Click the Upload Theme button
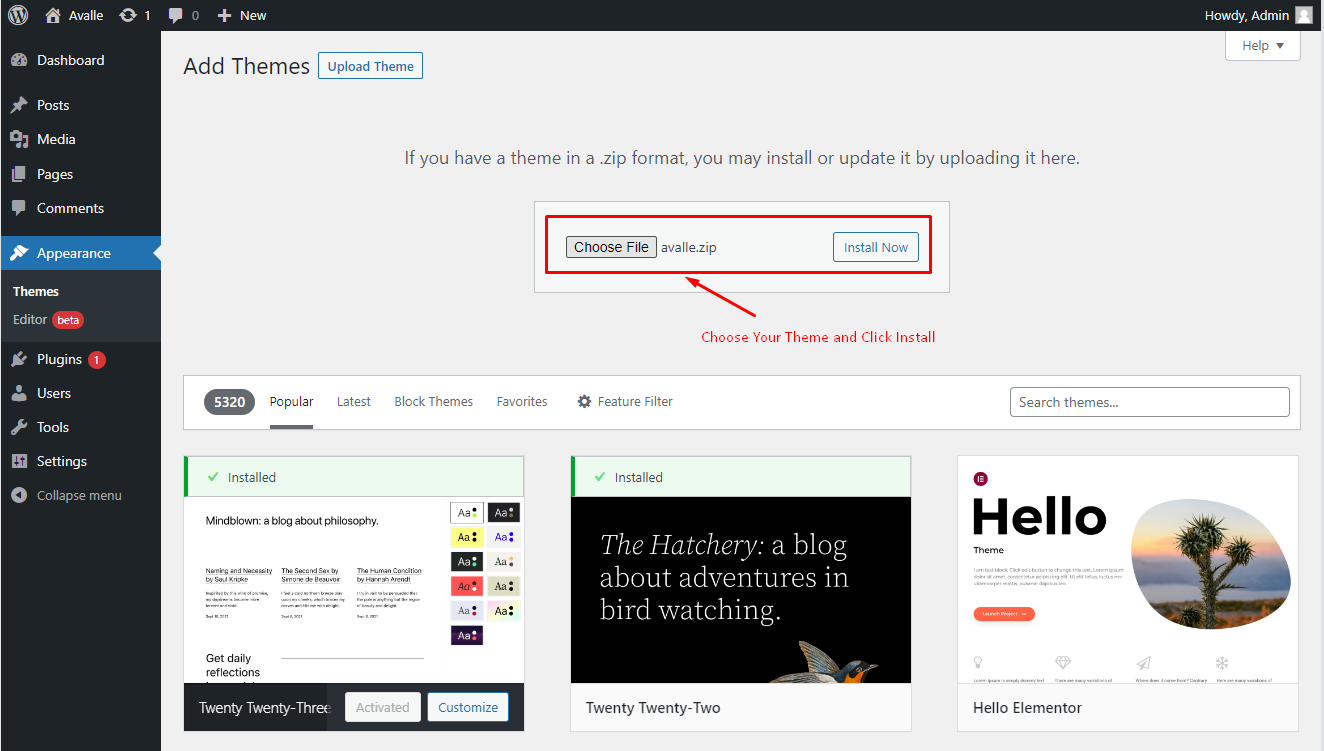 tap(370, 66)
